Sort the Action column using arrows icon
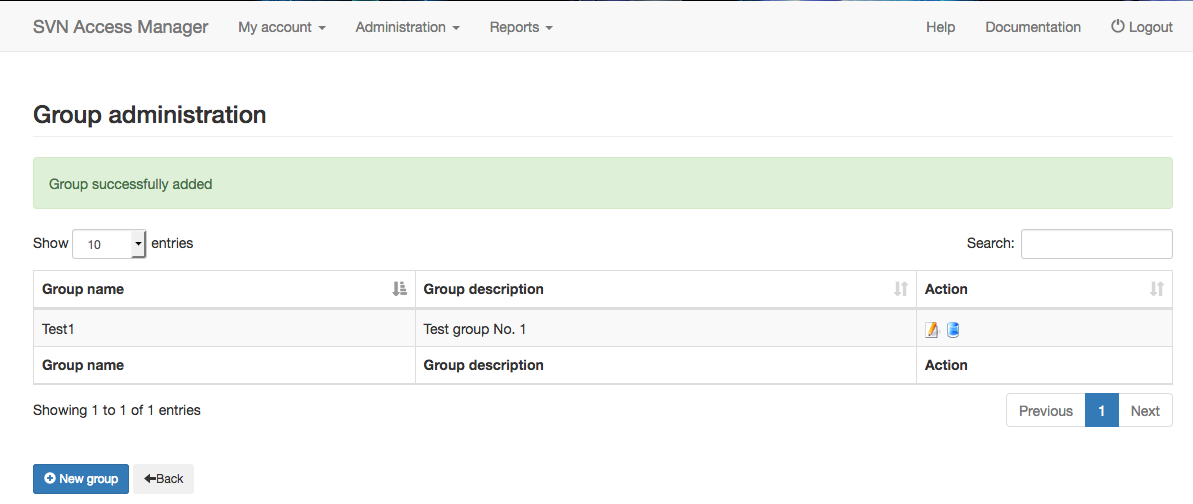The height and width of the screenshot is (504, 1193). tap(1156, 289)
